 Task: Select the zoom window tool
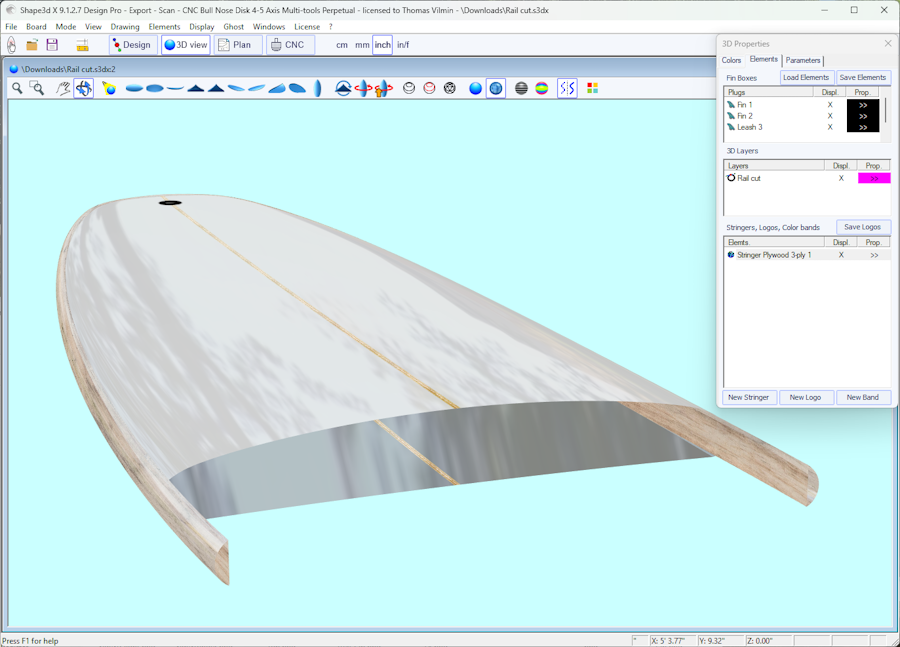[37, 88]
